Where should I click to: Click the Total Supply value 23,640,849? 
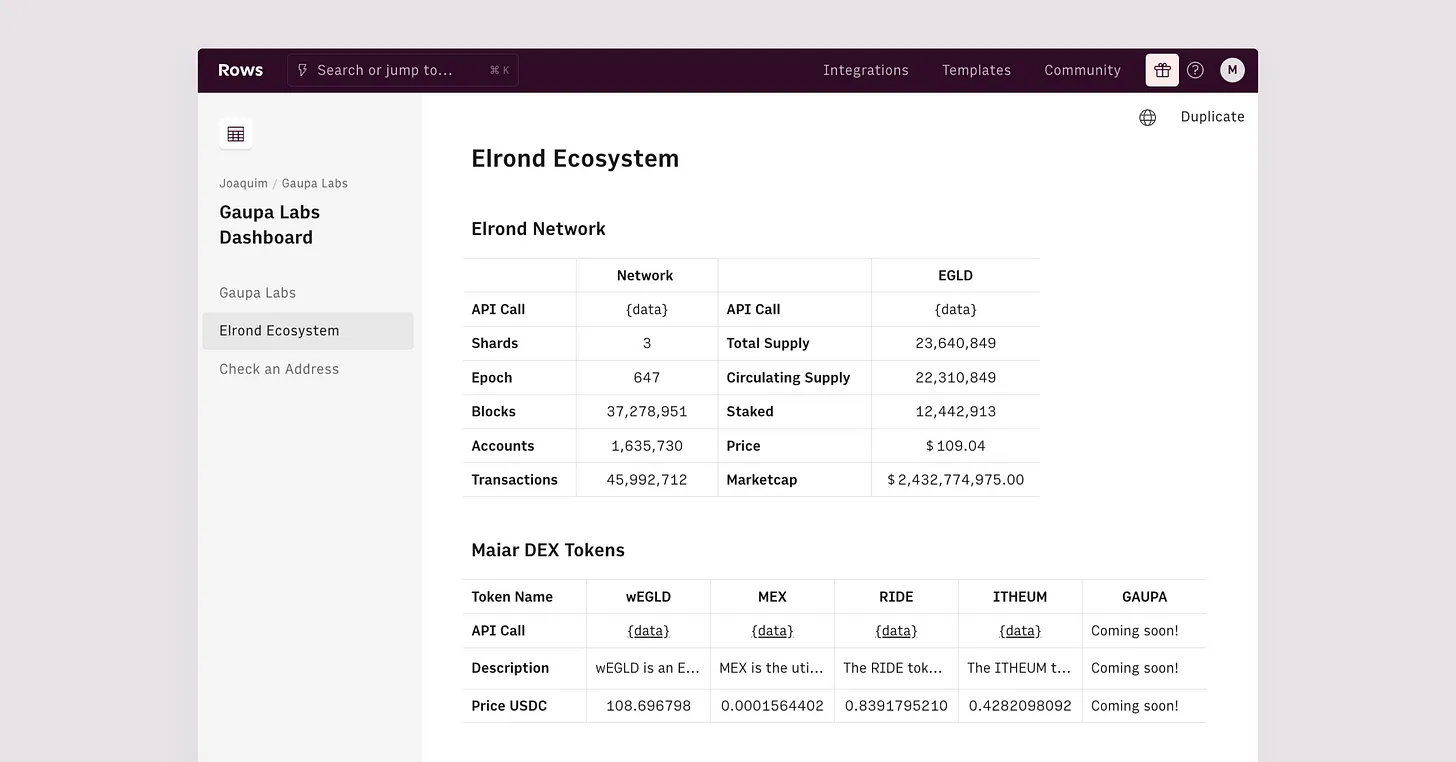956,344
